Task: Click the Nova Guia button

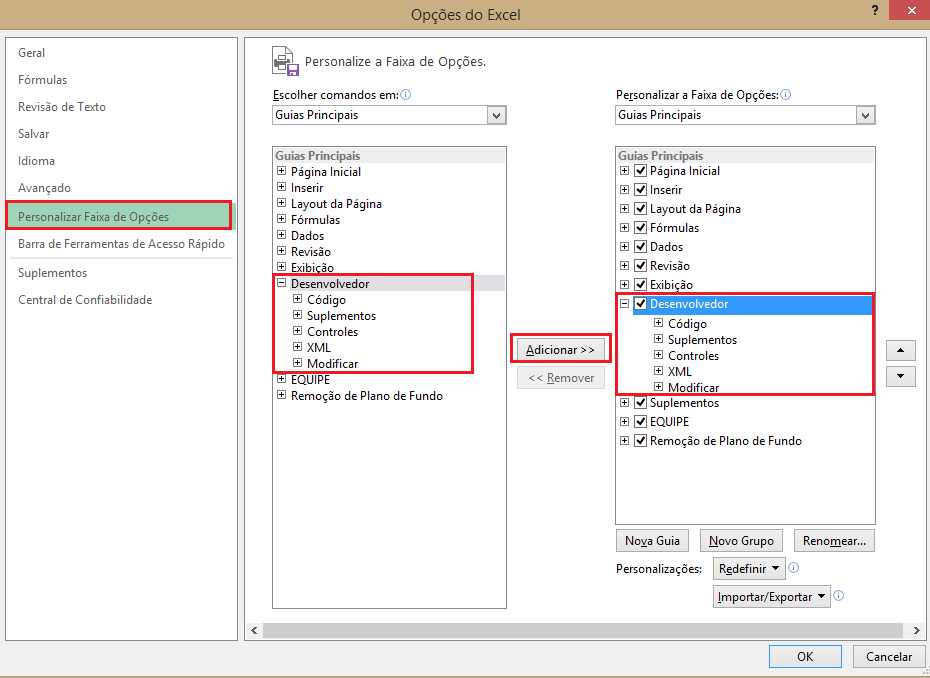Action: [x=652, y=540]
